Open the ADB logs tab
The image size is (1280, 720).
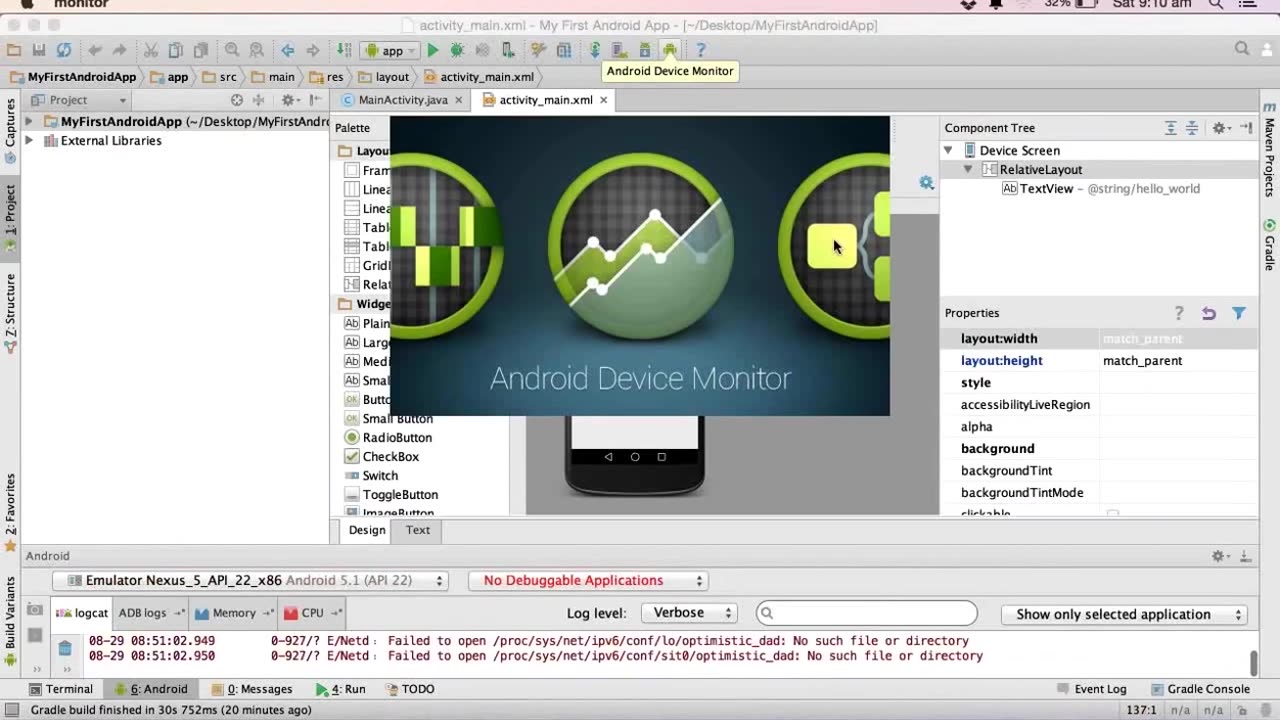150,613
